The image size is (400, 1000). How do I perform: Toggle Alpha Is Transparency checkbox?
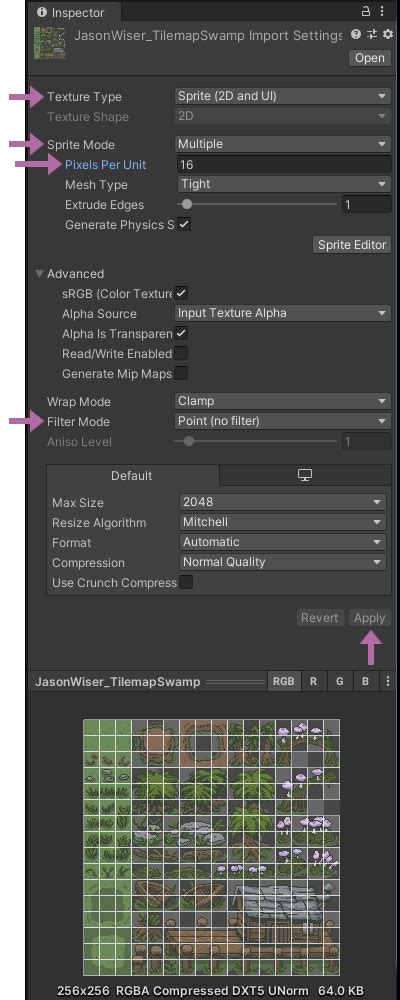(181, 333)
